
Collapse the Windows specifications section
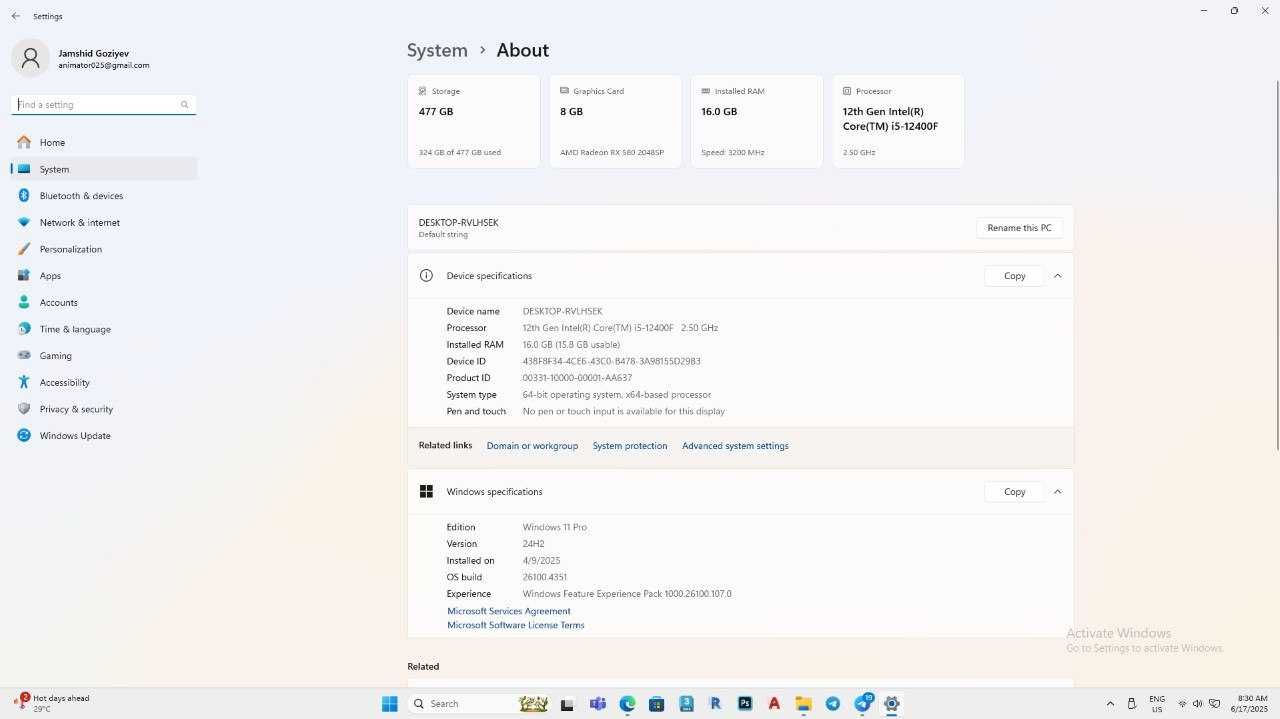pyautogui.click(x=1057, y=492)
